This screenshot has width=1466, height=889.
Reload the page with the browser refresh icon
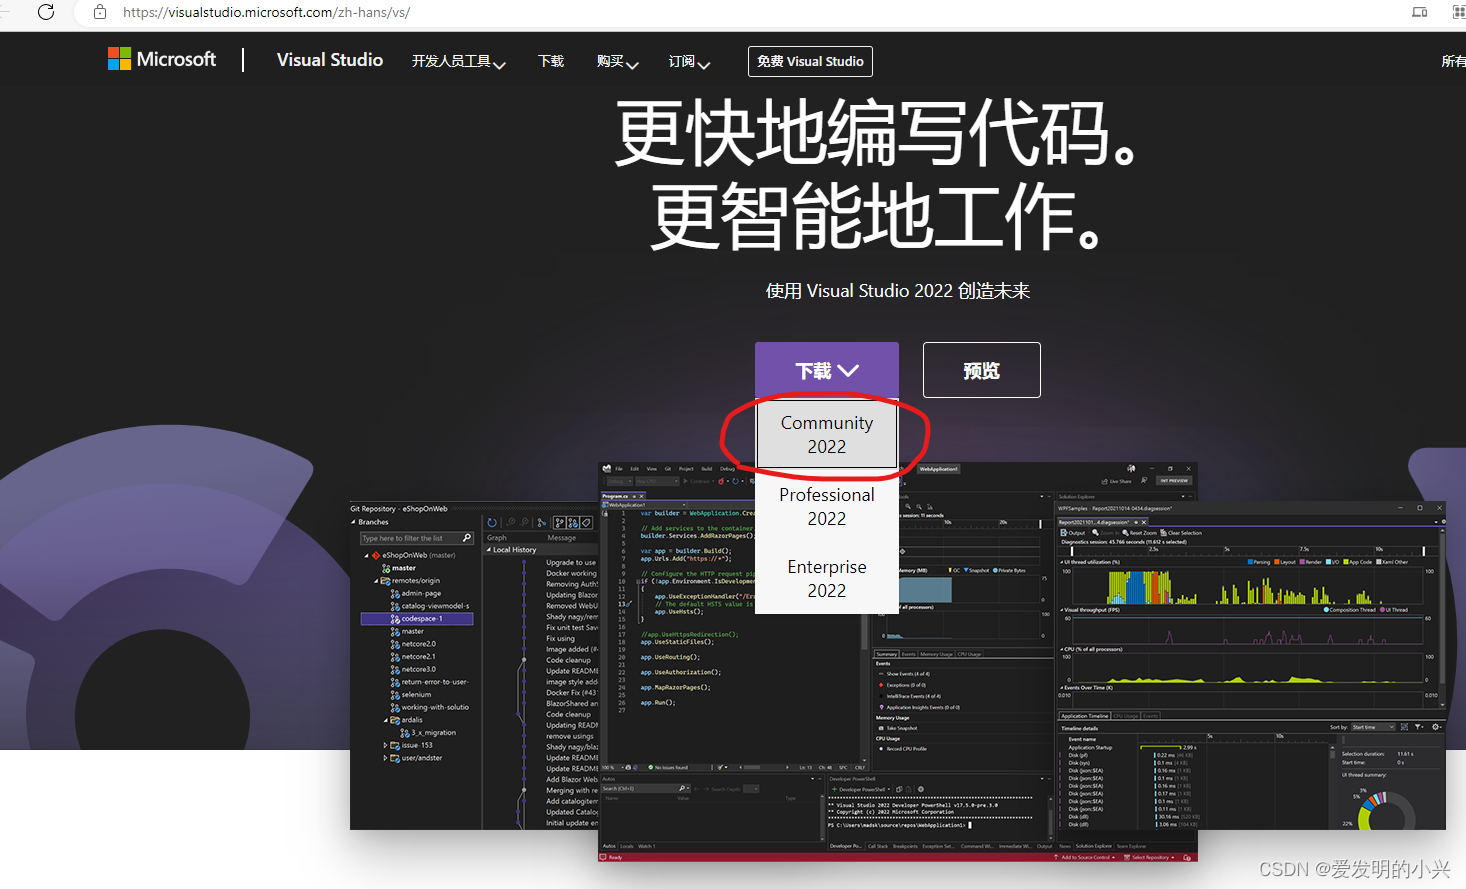point(46,12)
